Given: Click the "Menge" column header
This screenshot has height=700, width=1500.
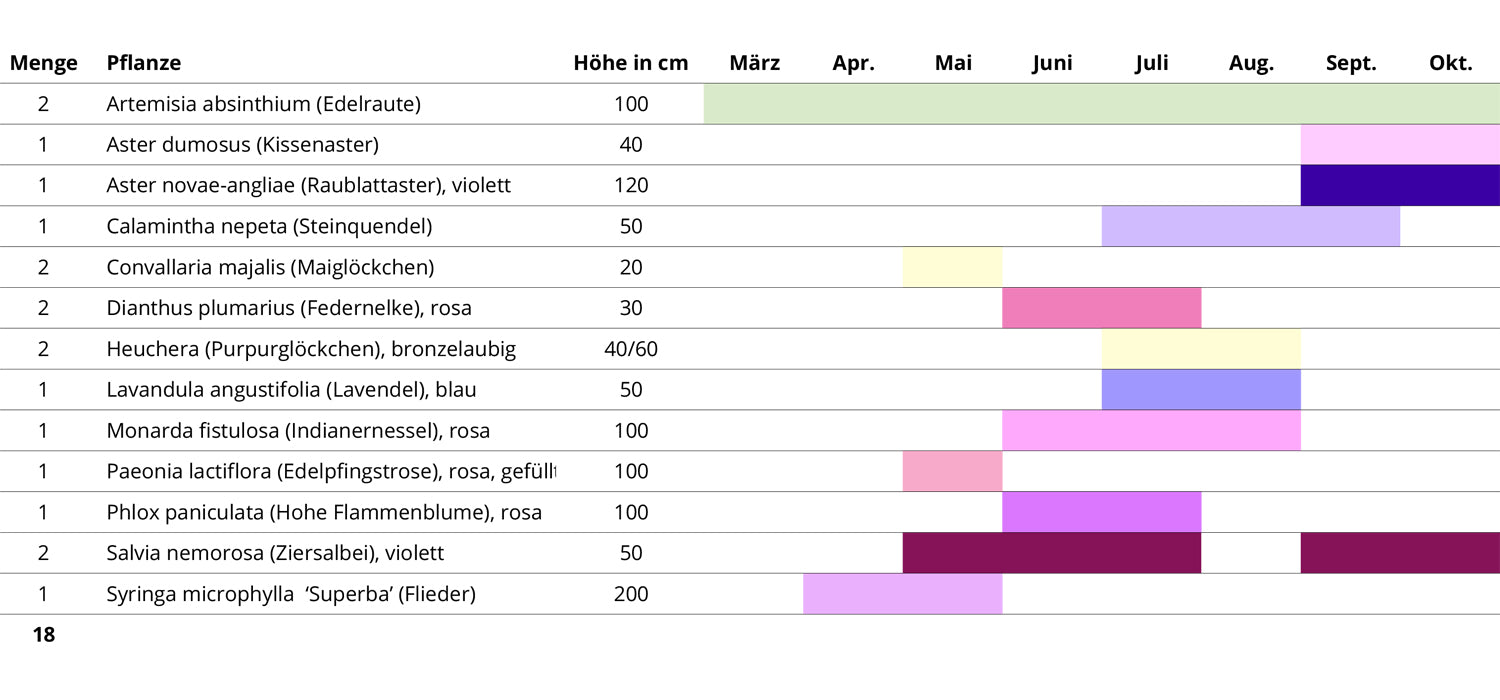Looking at the screenshot, I should pyautogui.click(x=44, y=63).
